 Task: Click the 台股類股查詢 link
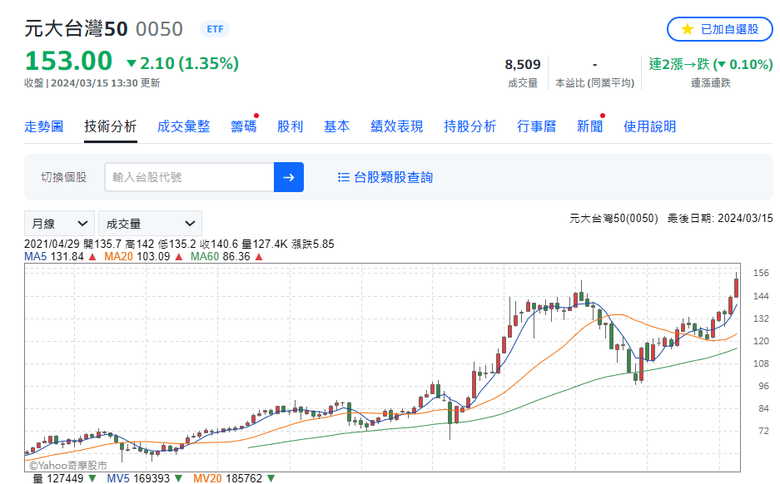[393, 177]
